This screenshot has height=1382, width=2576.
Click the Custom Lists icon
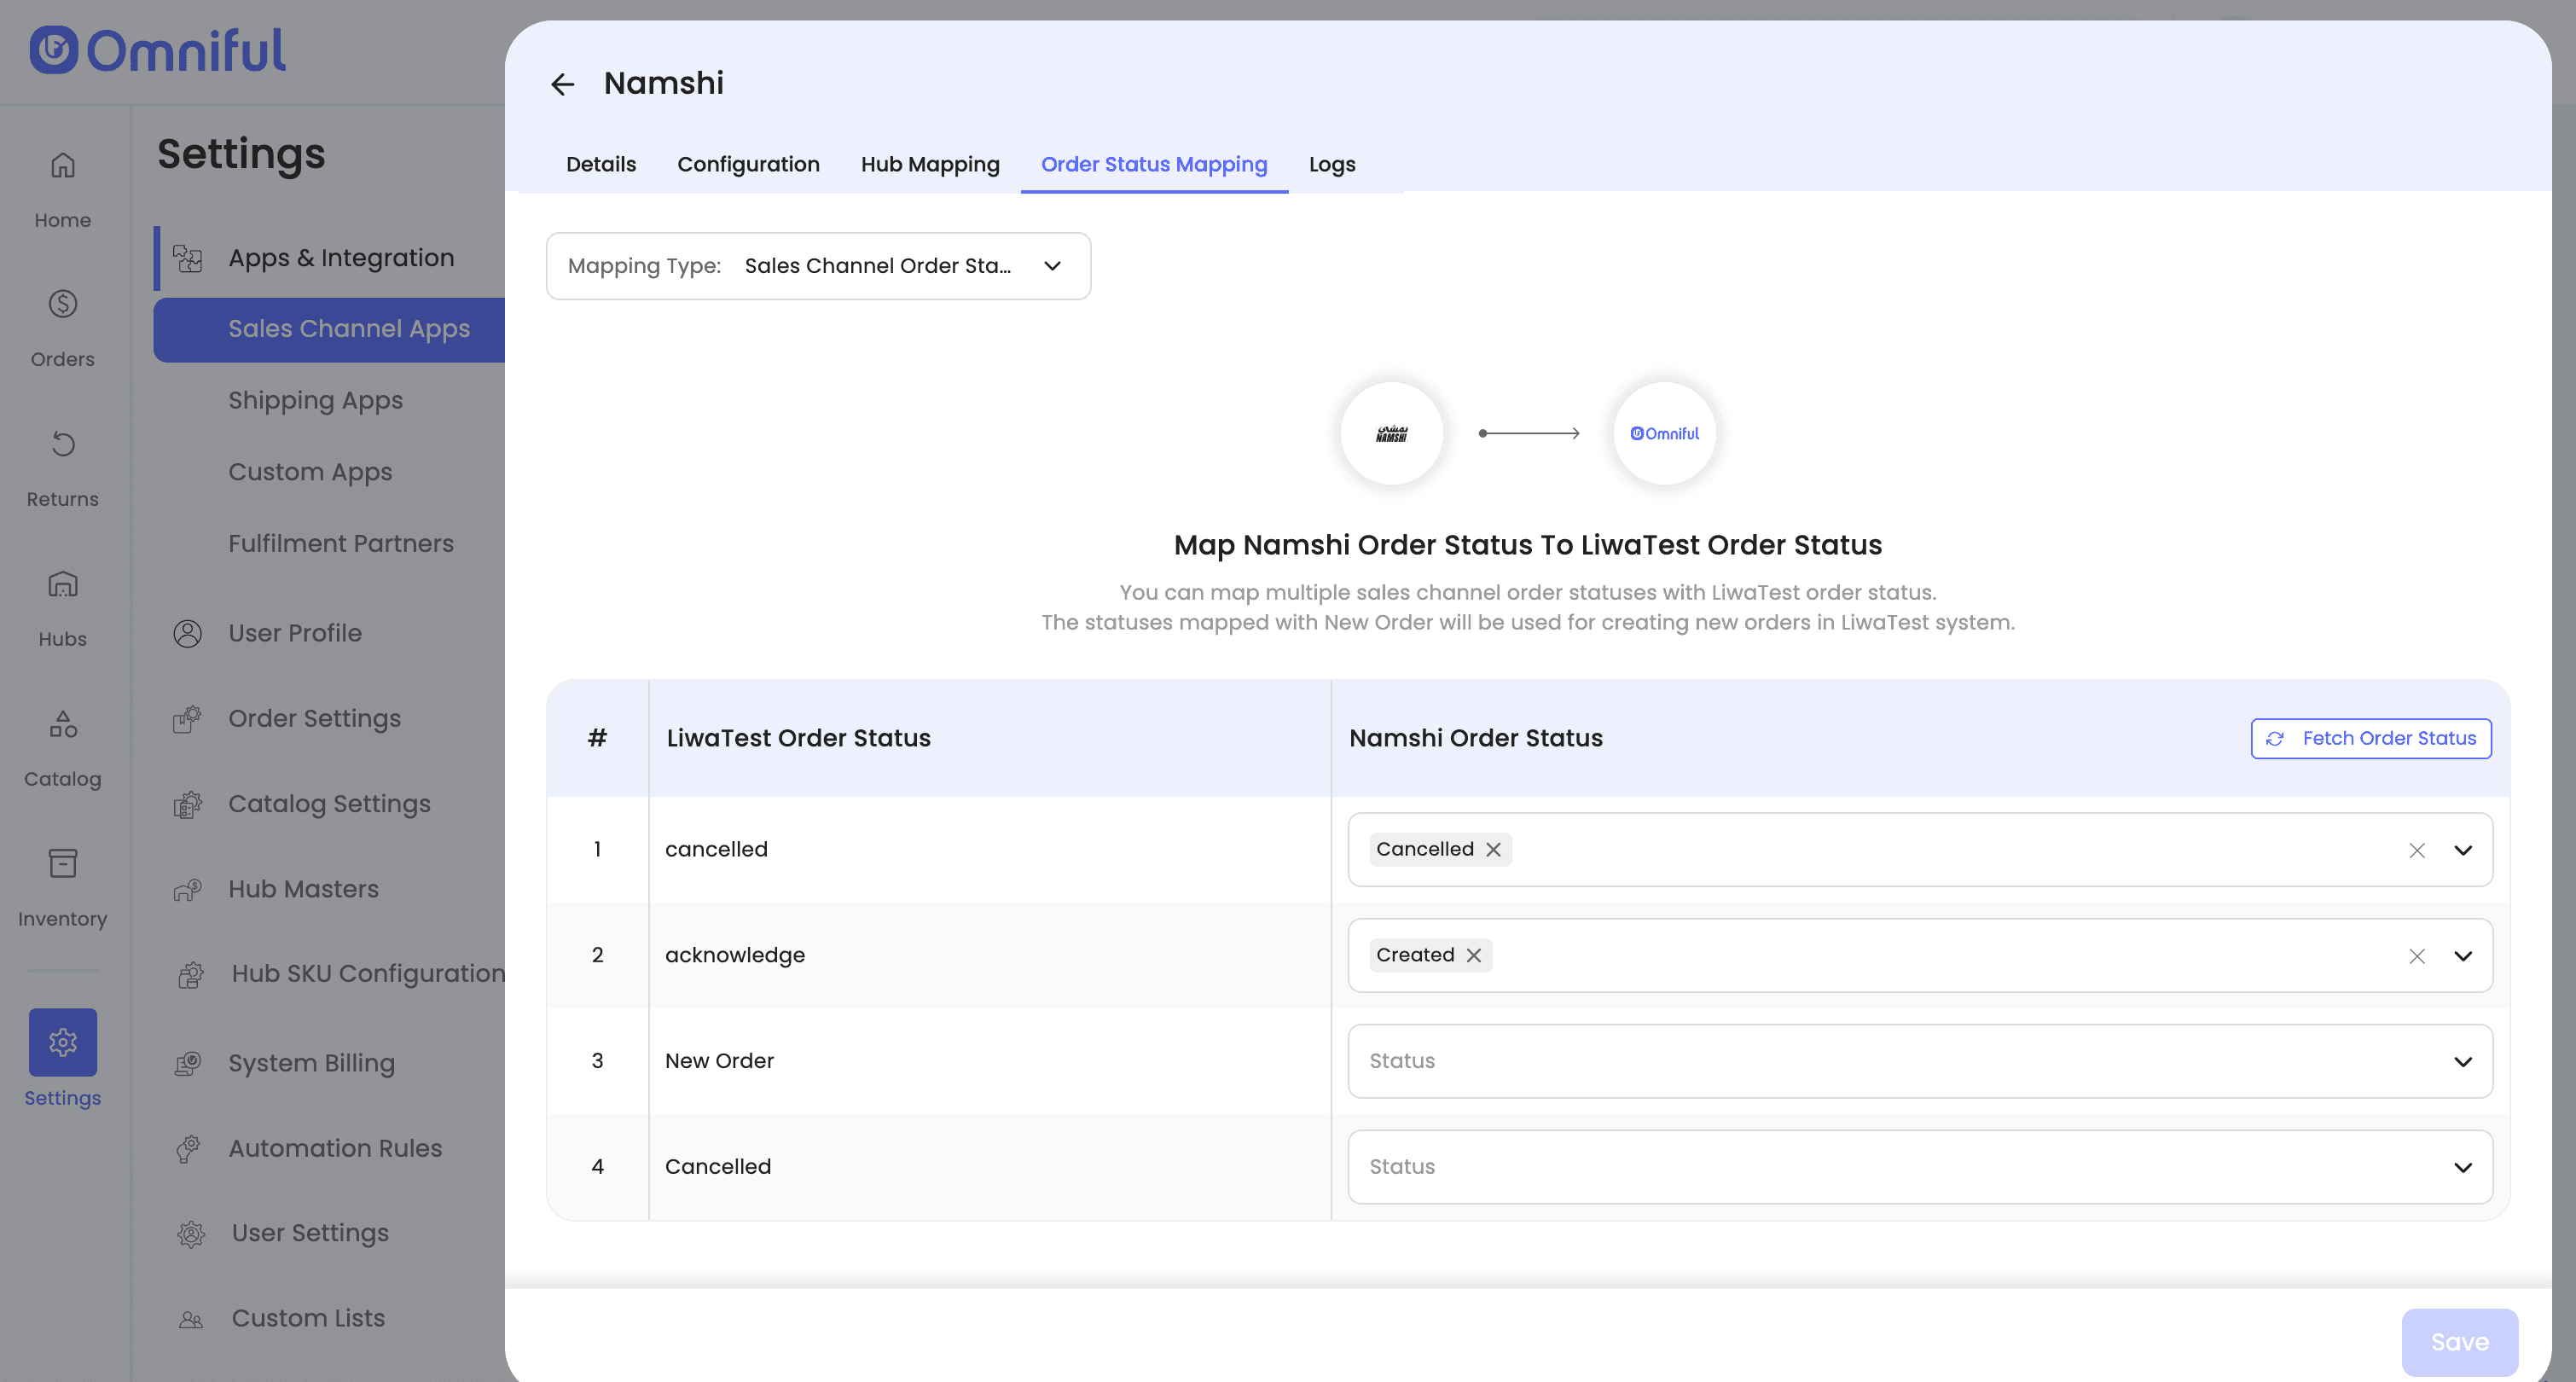click(x=190, y=1319)
